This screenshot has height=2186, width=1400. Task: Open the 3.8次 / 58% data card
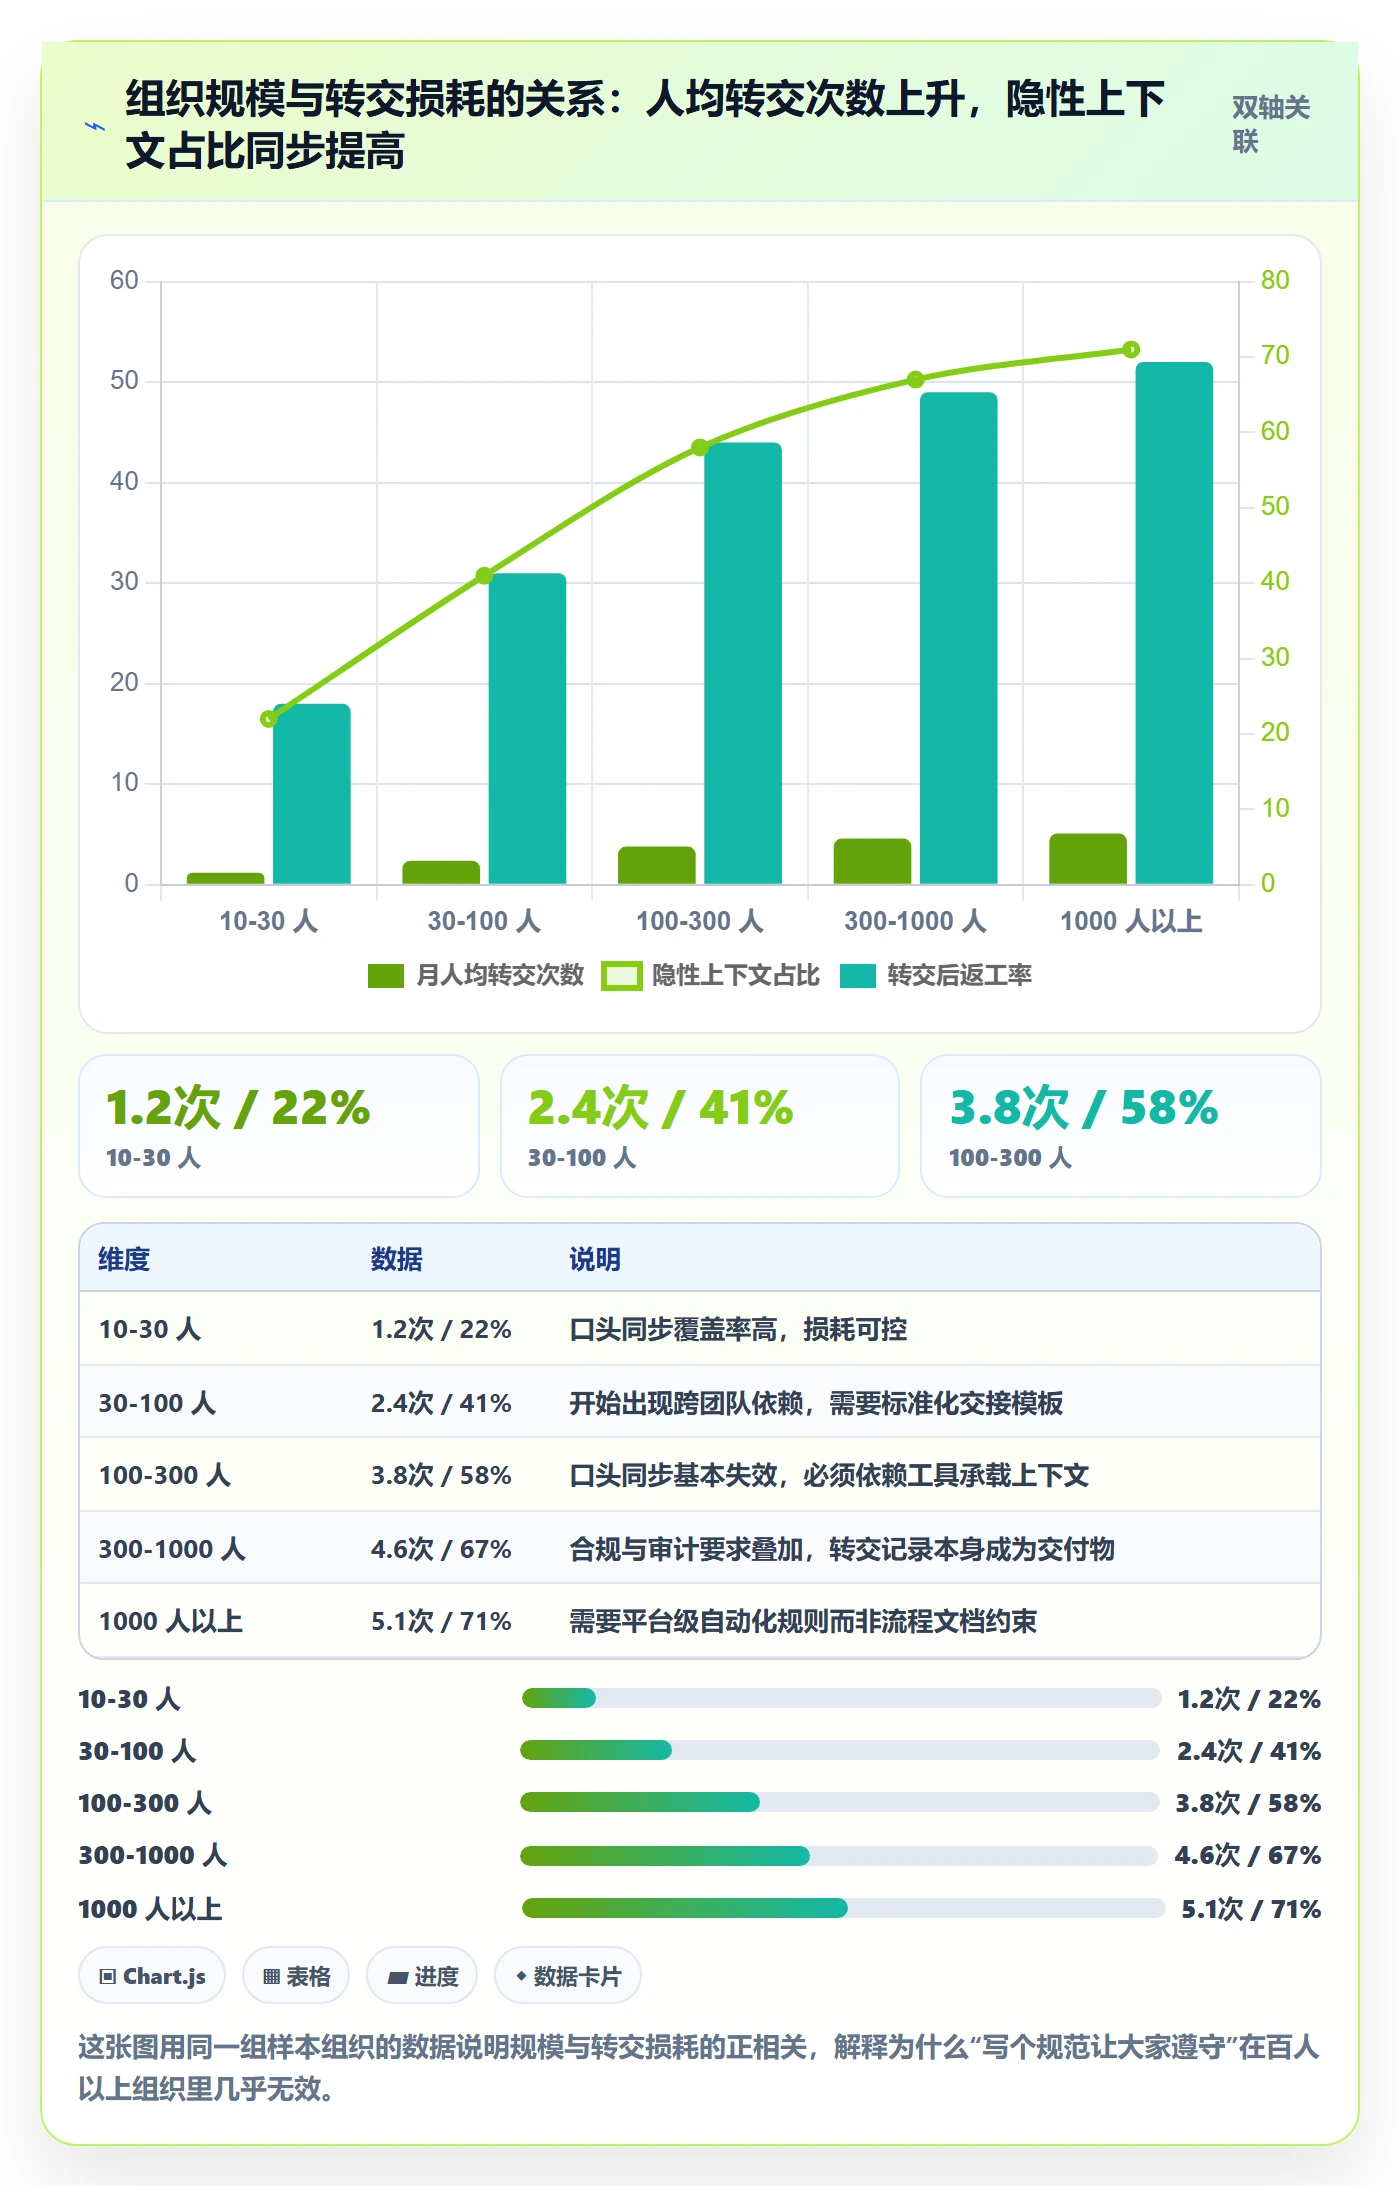(1121, 1126)
